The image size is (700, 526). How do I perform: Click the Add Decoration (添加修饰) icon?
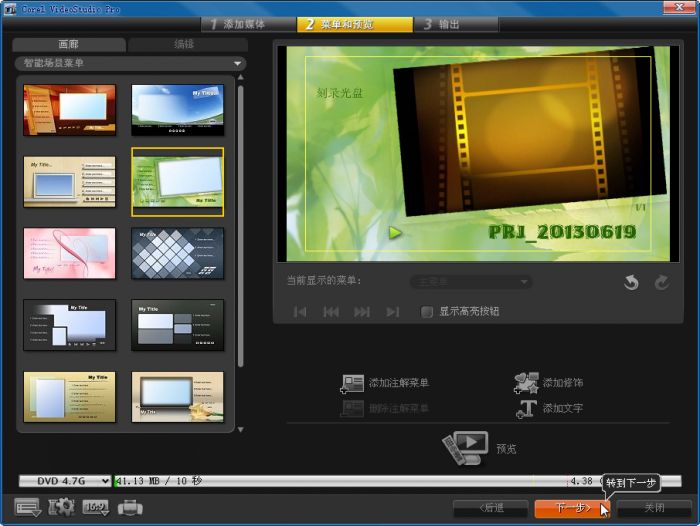tap(526, 383)
